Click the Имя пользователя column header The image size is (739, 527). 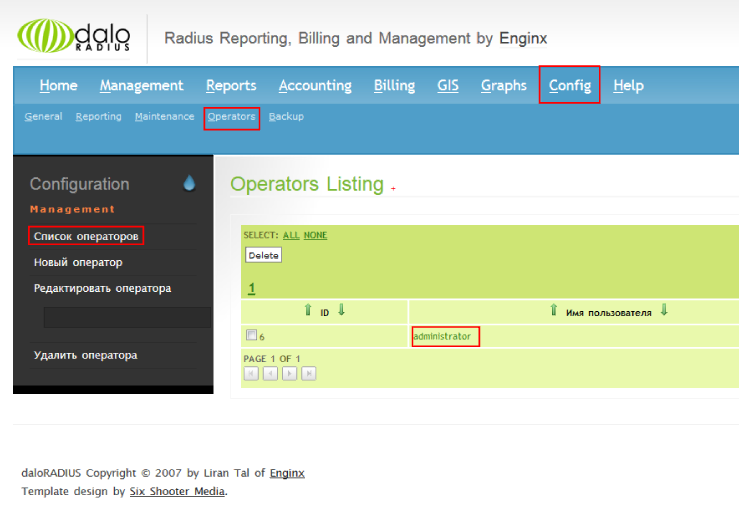click(608, 313)
